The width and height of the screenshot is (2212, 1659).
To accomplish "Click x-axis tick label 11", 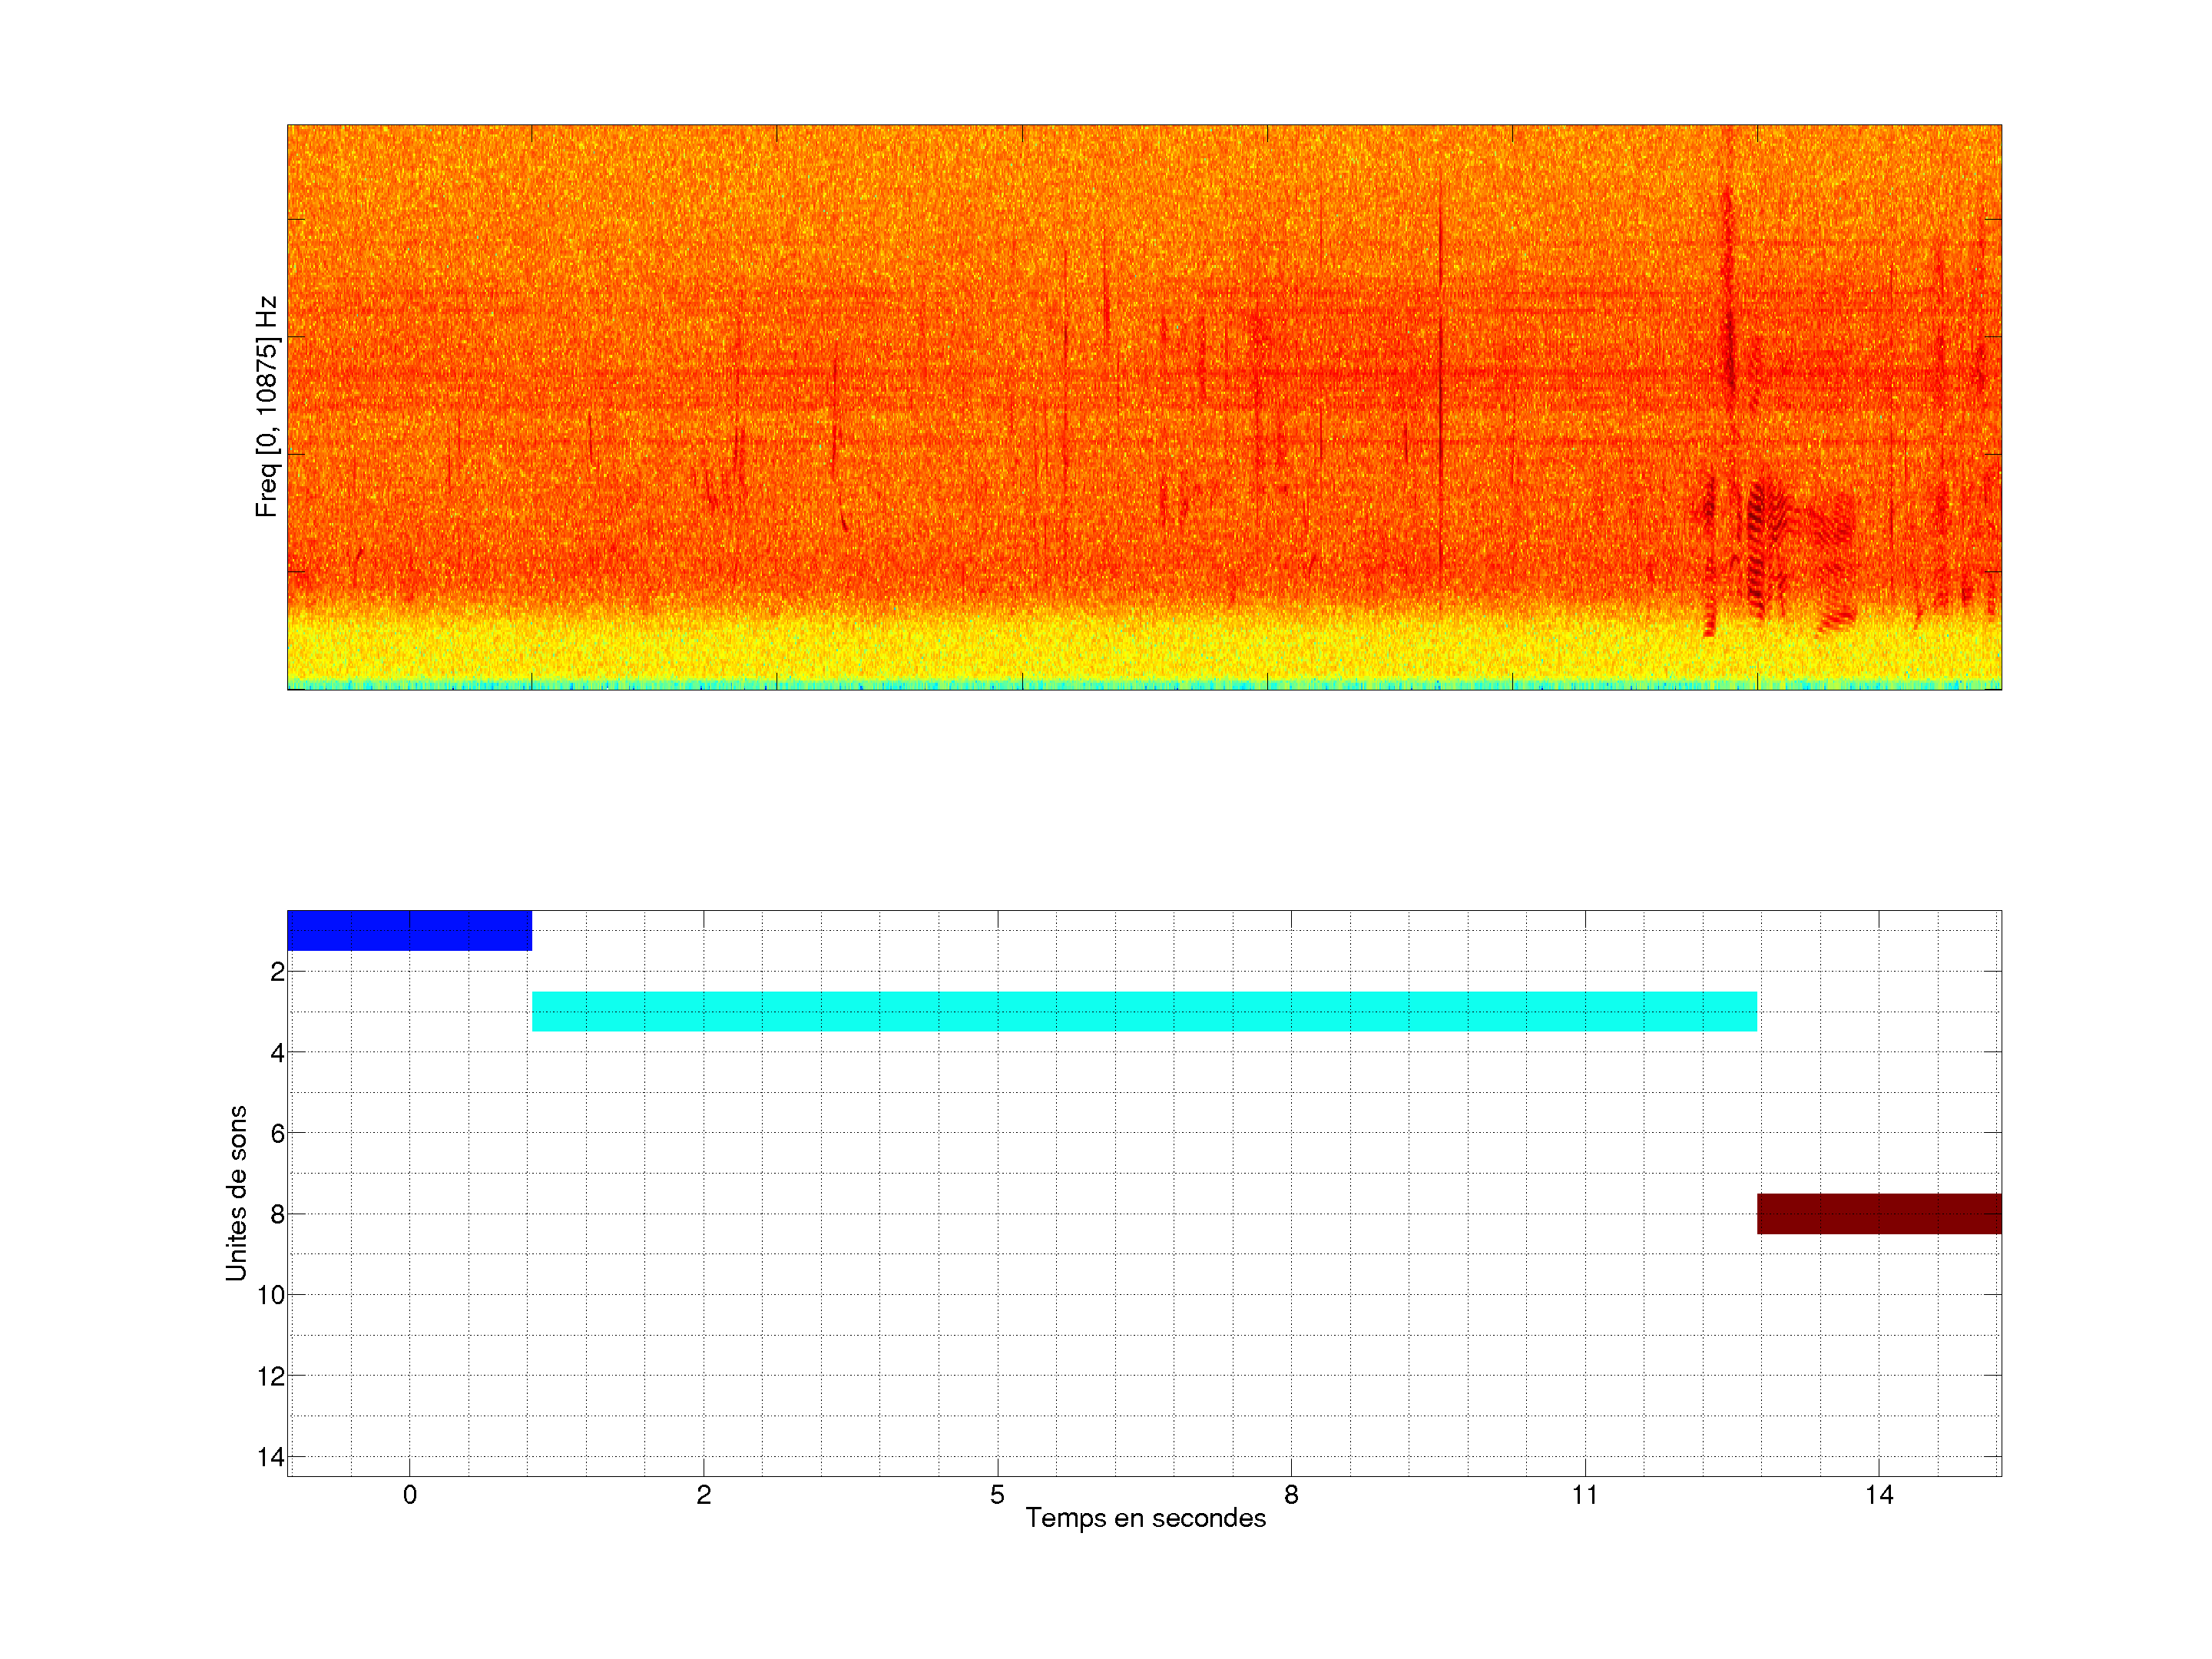I will point(1585,1495).
